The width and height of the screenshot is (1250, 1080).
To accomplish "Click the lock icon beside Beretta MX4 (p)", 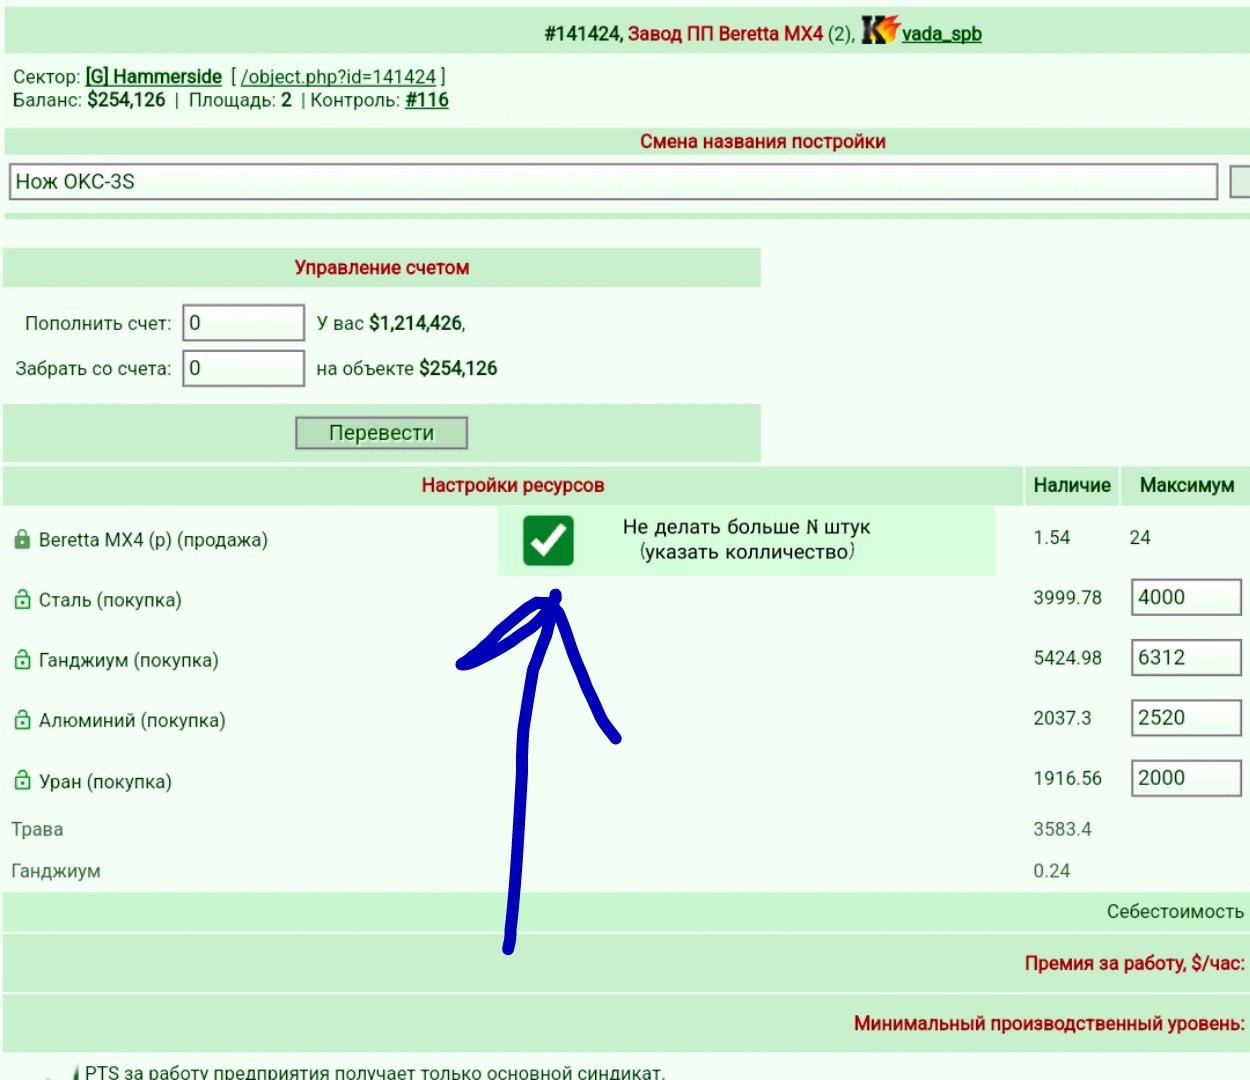I will pyautogui.click(x=22, y=540).
